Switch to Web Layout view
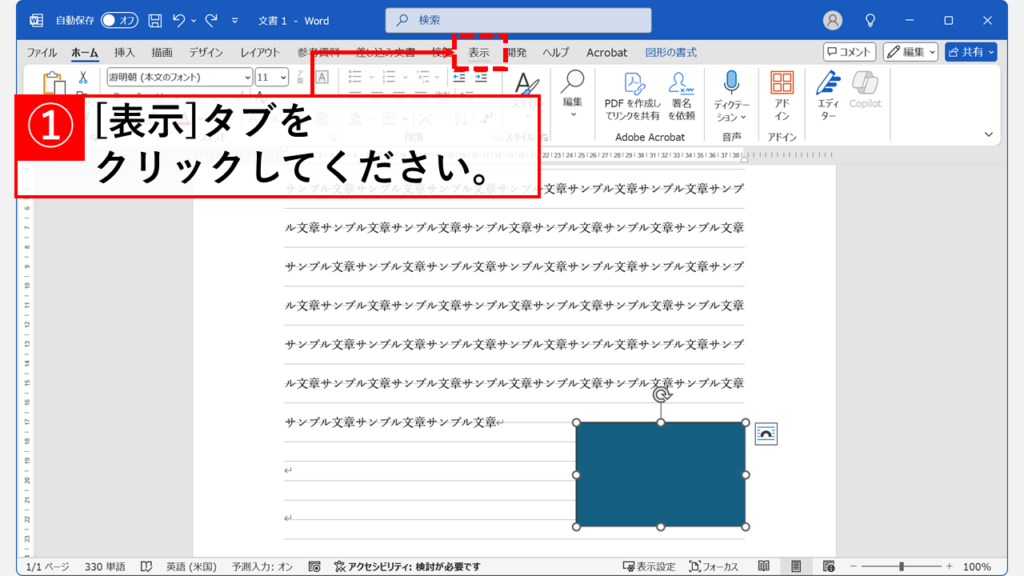 point(829,566)
